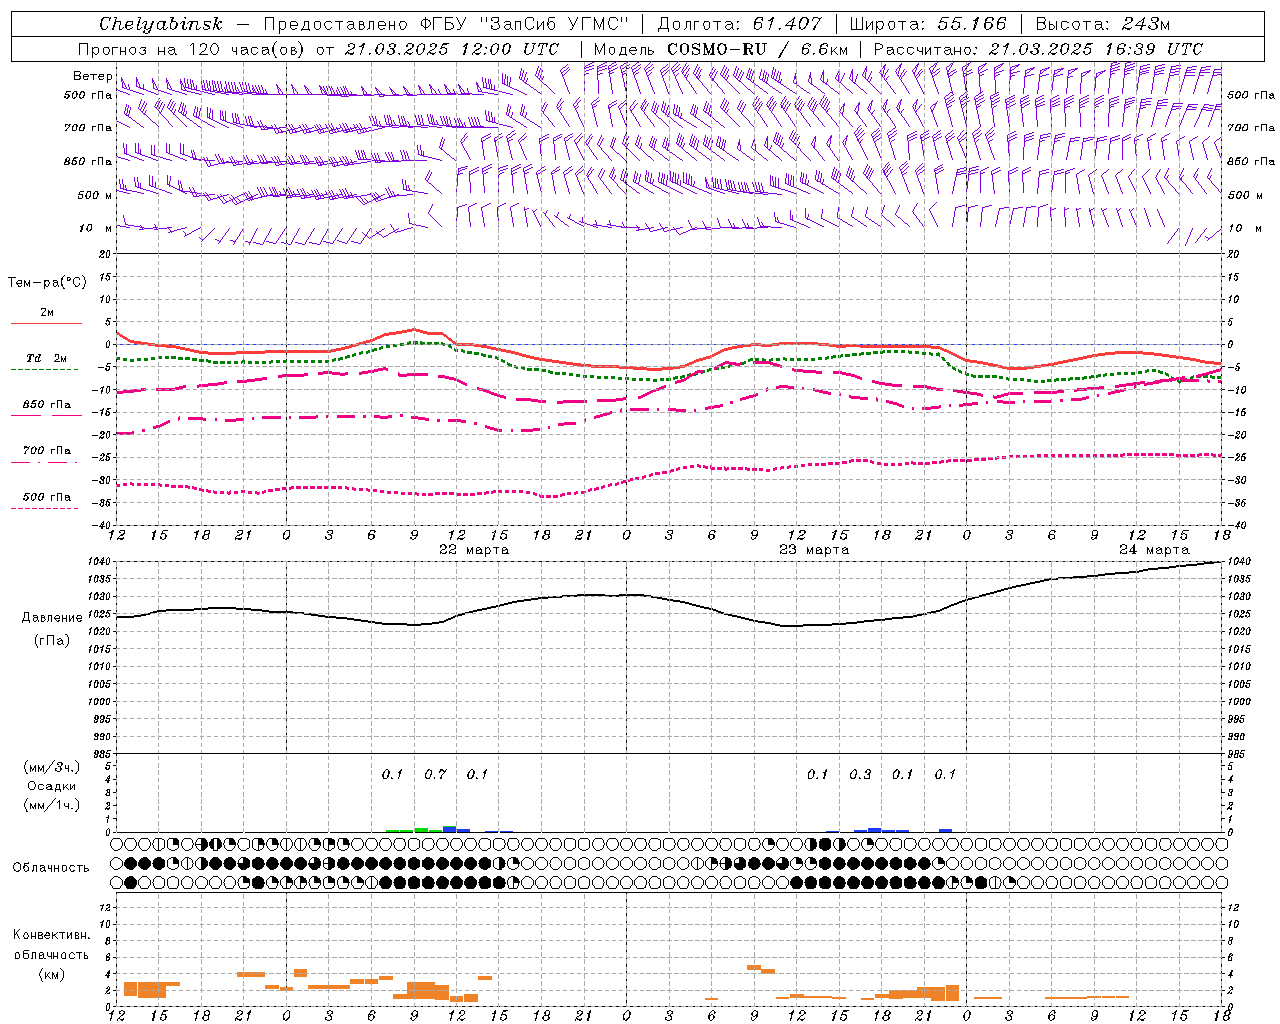
Task: Click the '(мм/3ч.)' precipitation unit label
Action: tap(52, 767)
